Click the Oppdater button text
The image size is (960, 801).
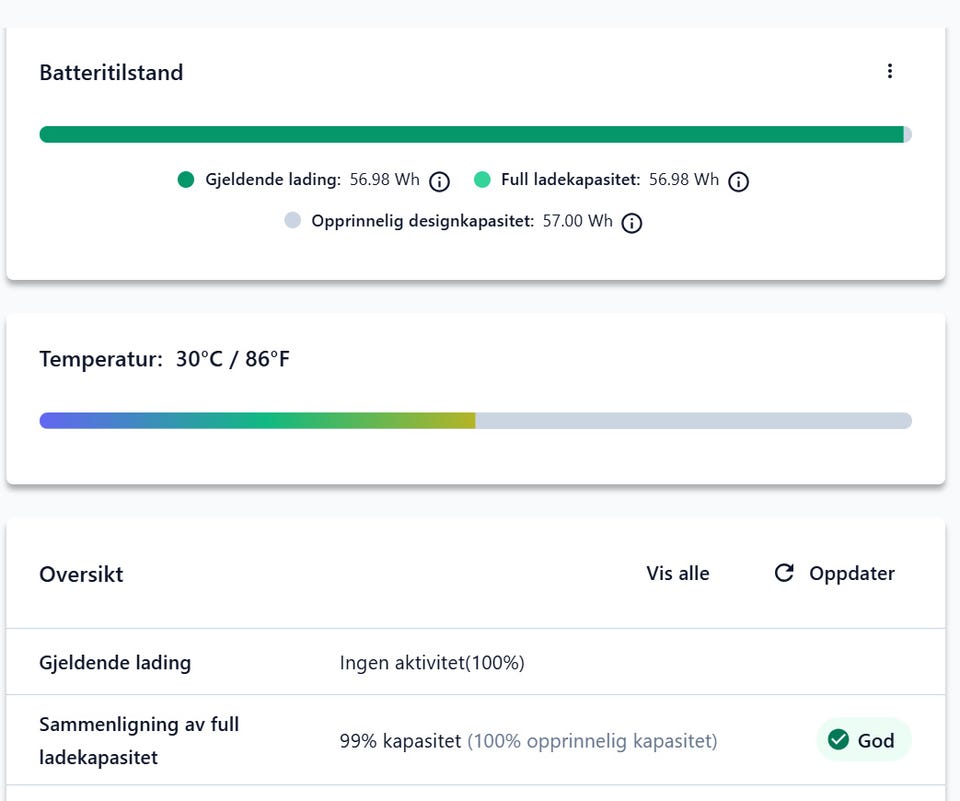point(852,573)
